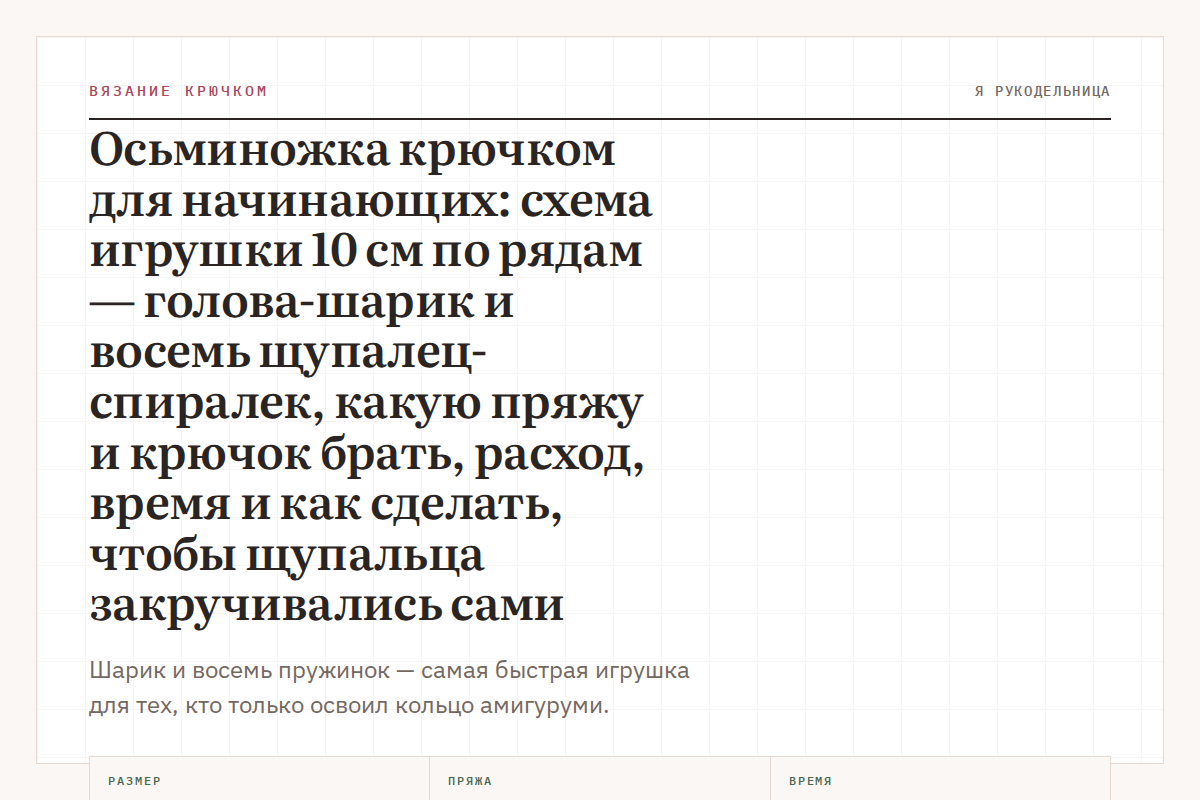Click the headline «Осьминожка крючком для начинающих»
Viewport: 1200px width, 800px height.
pyautogui.click(x=371, y=379)
